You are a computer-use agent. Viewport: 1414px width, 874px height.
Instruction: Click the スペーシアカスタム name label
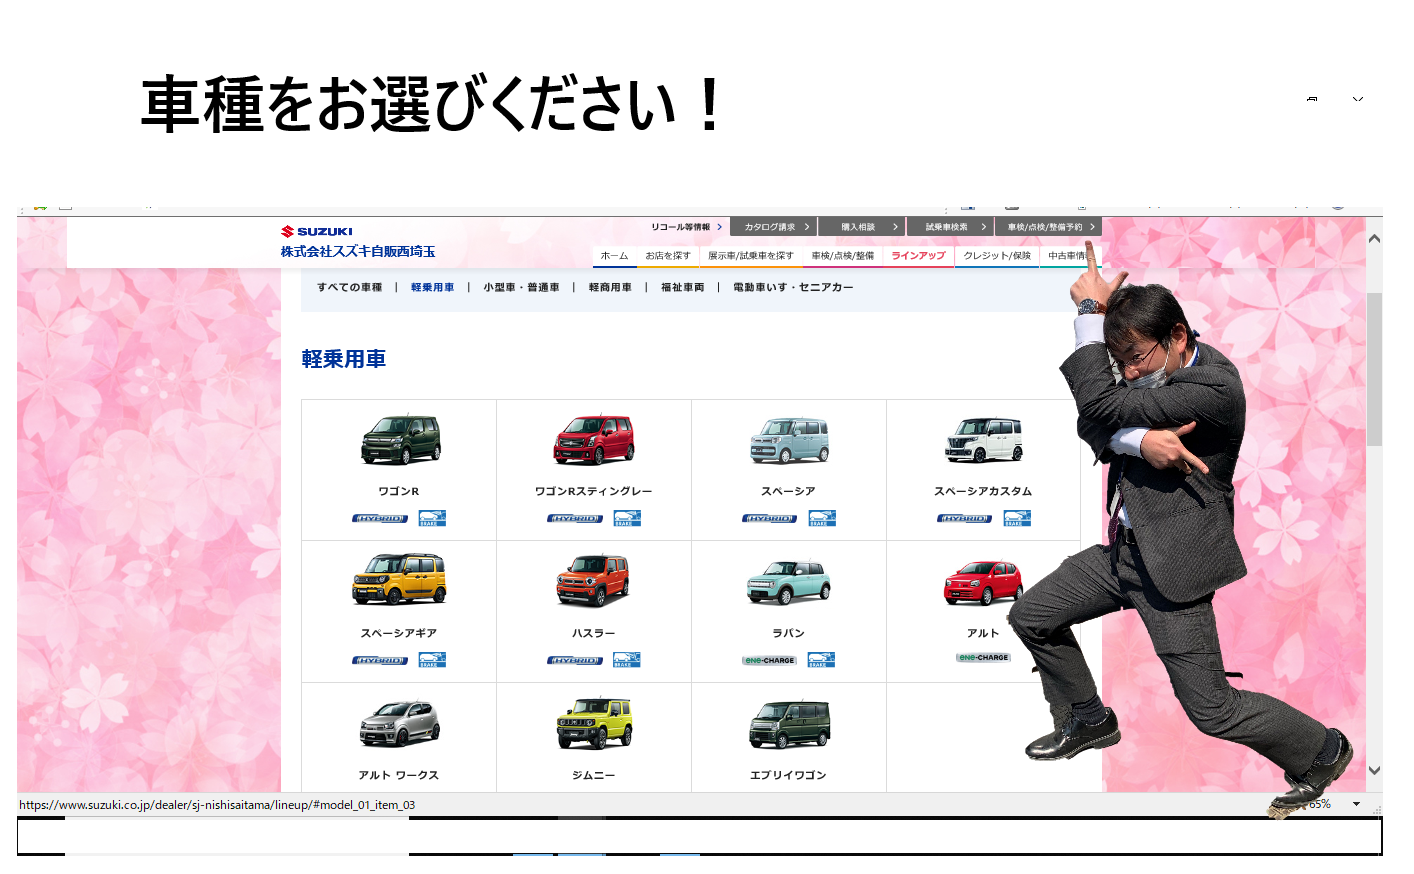(x=983, y=491)
